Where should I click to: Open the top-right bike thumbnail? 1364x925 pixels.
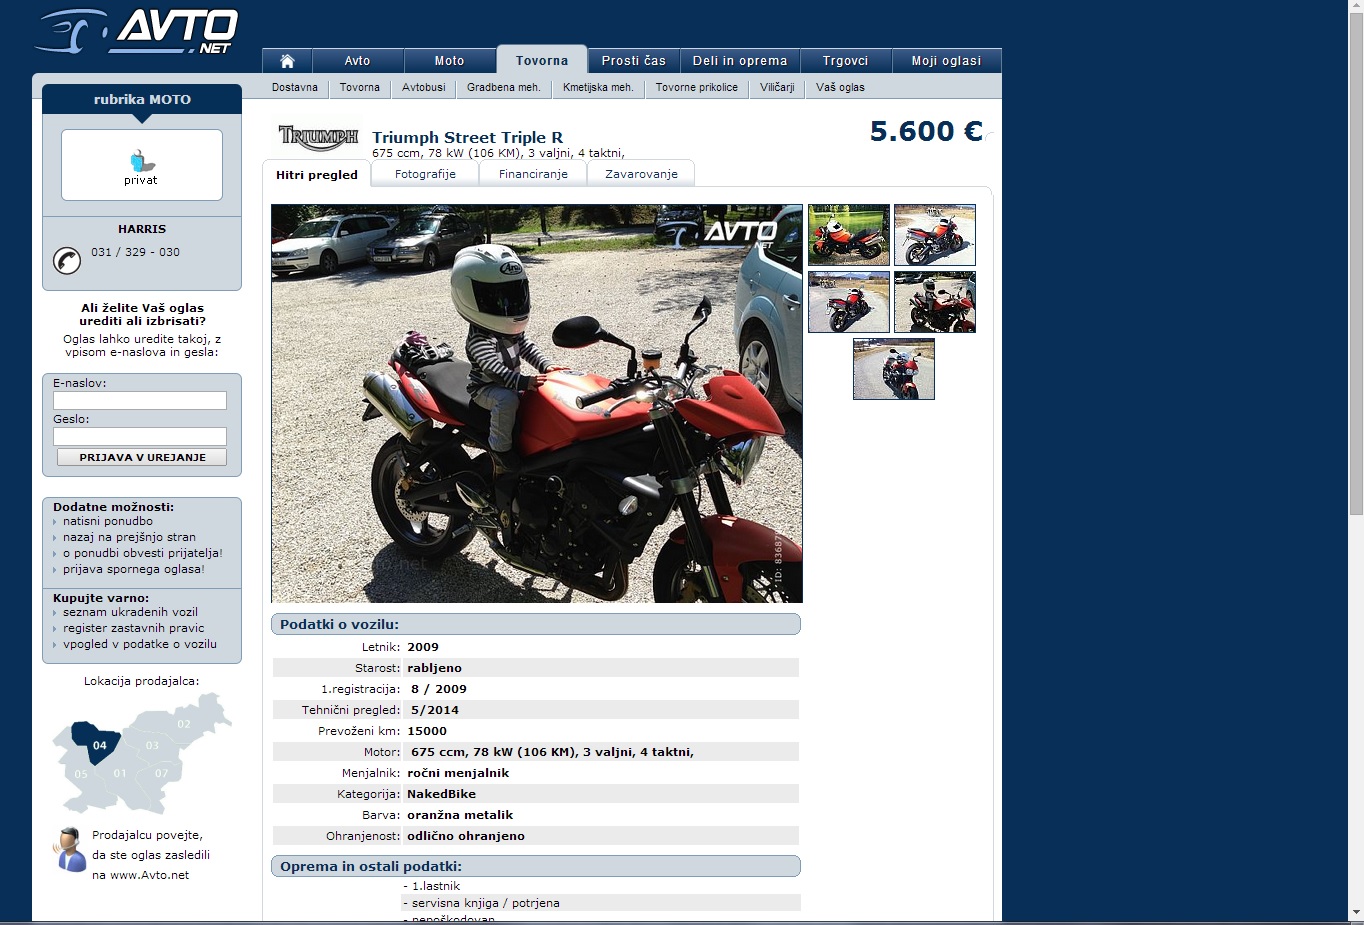tap(935, 235)
